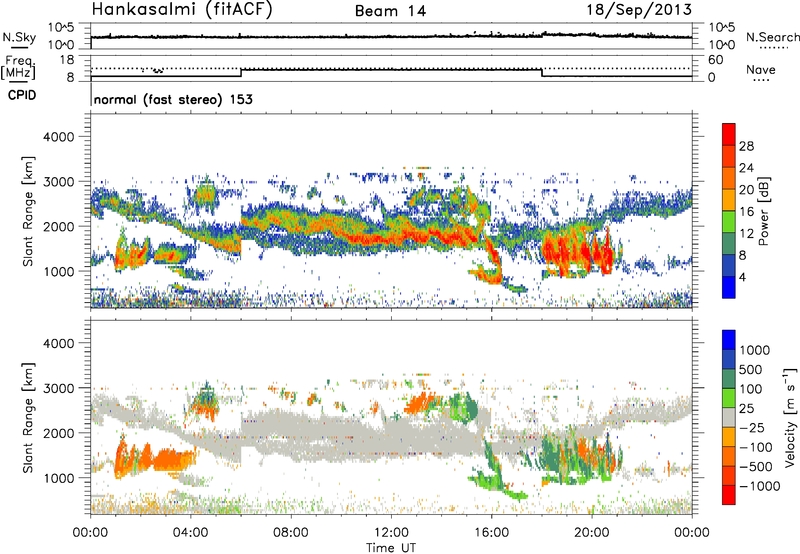Select the '16:00' time tick label
This screenshot has width=800, height=554.
492,533
